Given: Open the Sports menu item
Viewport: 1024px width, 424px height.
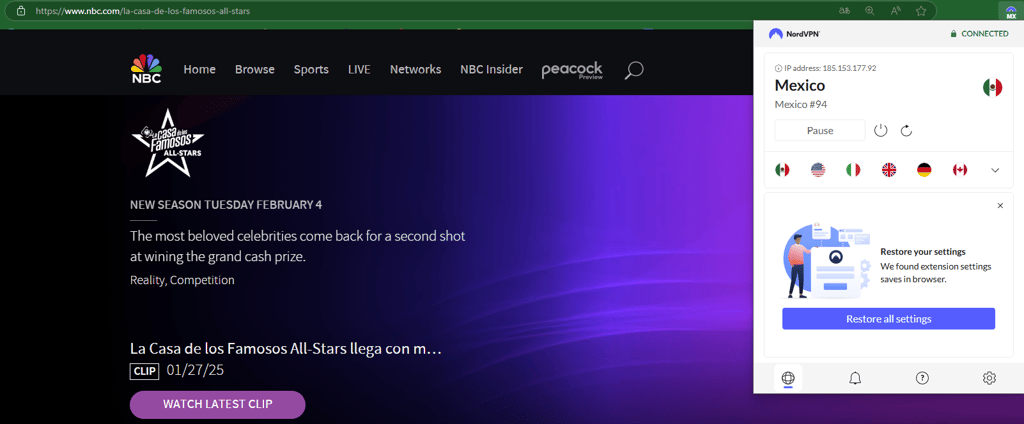Looking at the screenshot, I should [311, 69].
